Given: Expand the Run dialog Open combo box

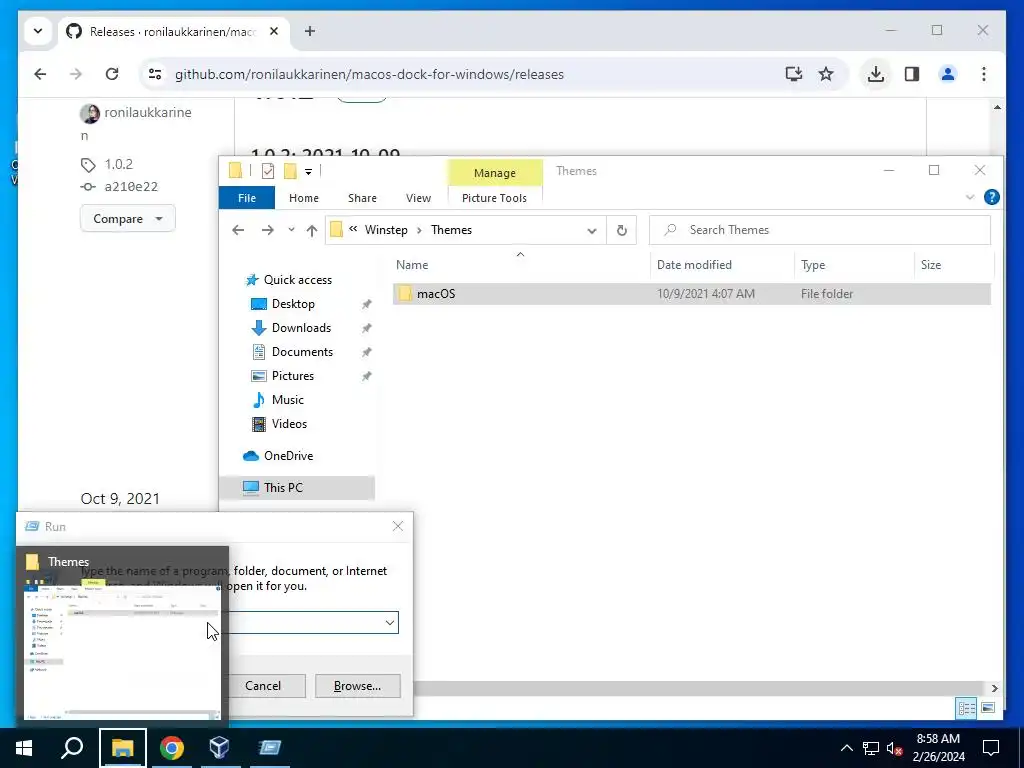Looking at the screenshot, I should [x=389, y=622].
